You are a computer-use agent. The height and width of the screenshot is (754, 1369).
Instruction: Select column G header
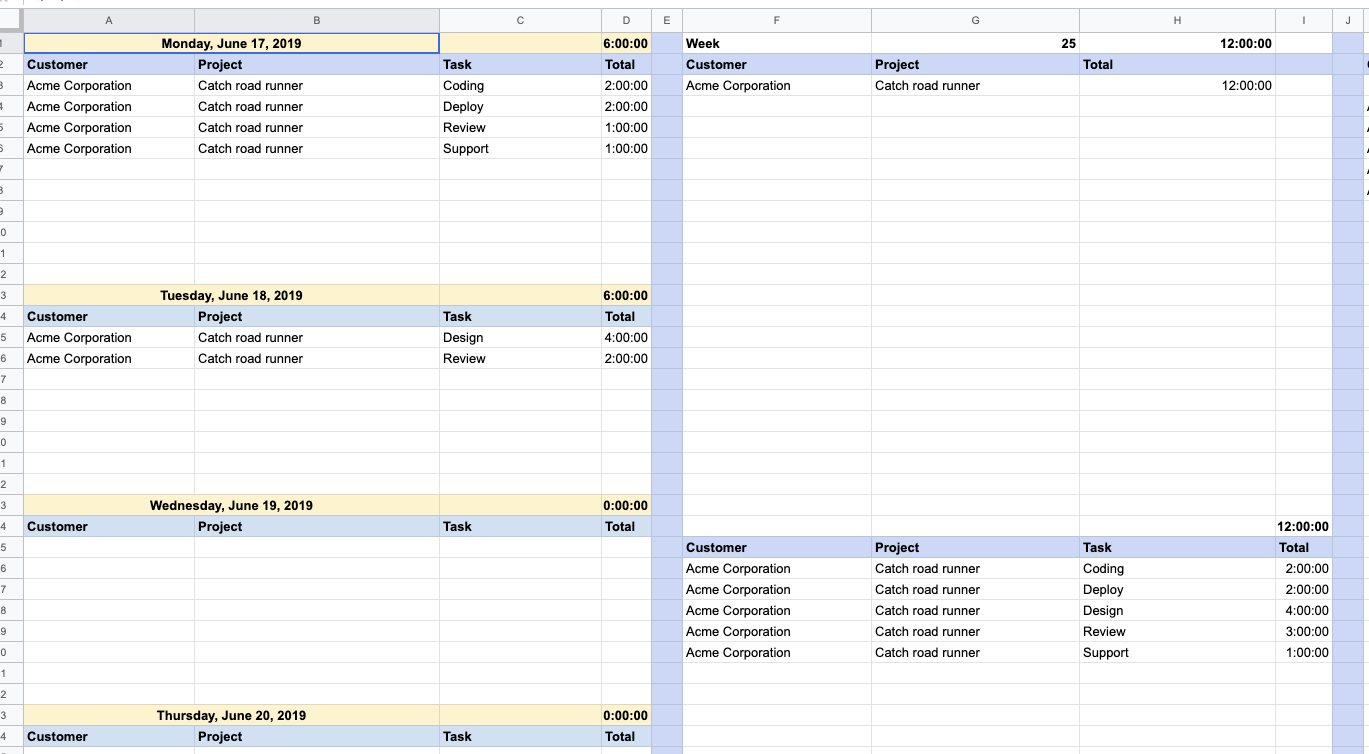pos(975,21)
